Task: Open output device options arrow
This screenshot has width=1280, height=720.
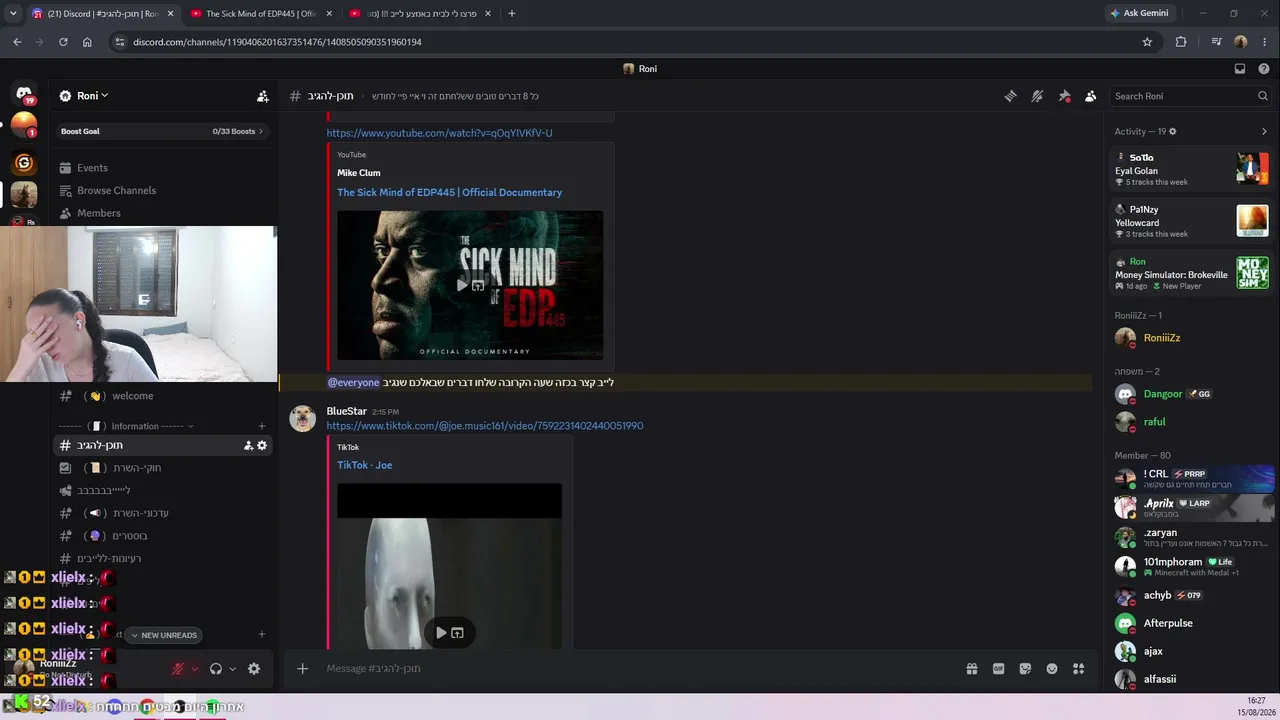Action: click(x=232, y=669)
